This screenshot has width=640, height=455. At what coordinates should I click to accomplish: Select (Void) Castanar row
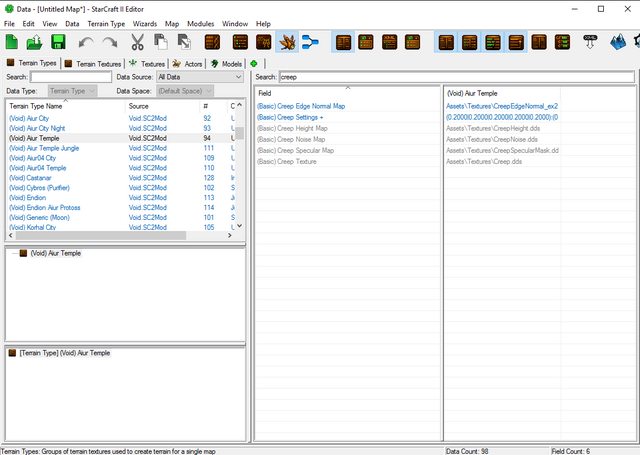[121, 178]
